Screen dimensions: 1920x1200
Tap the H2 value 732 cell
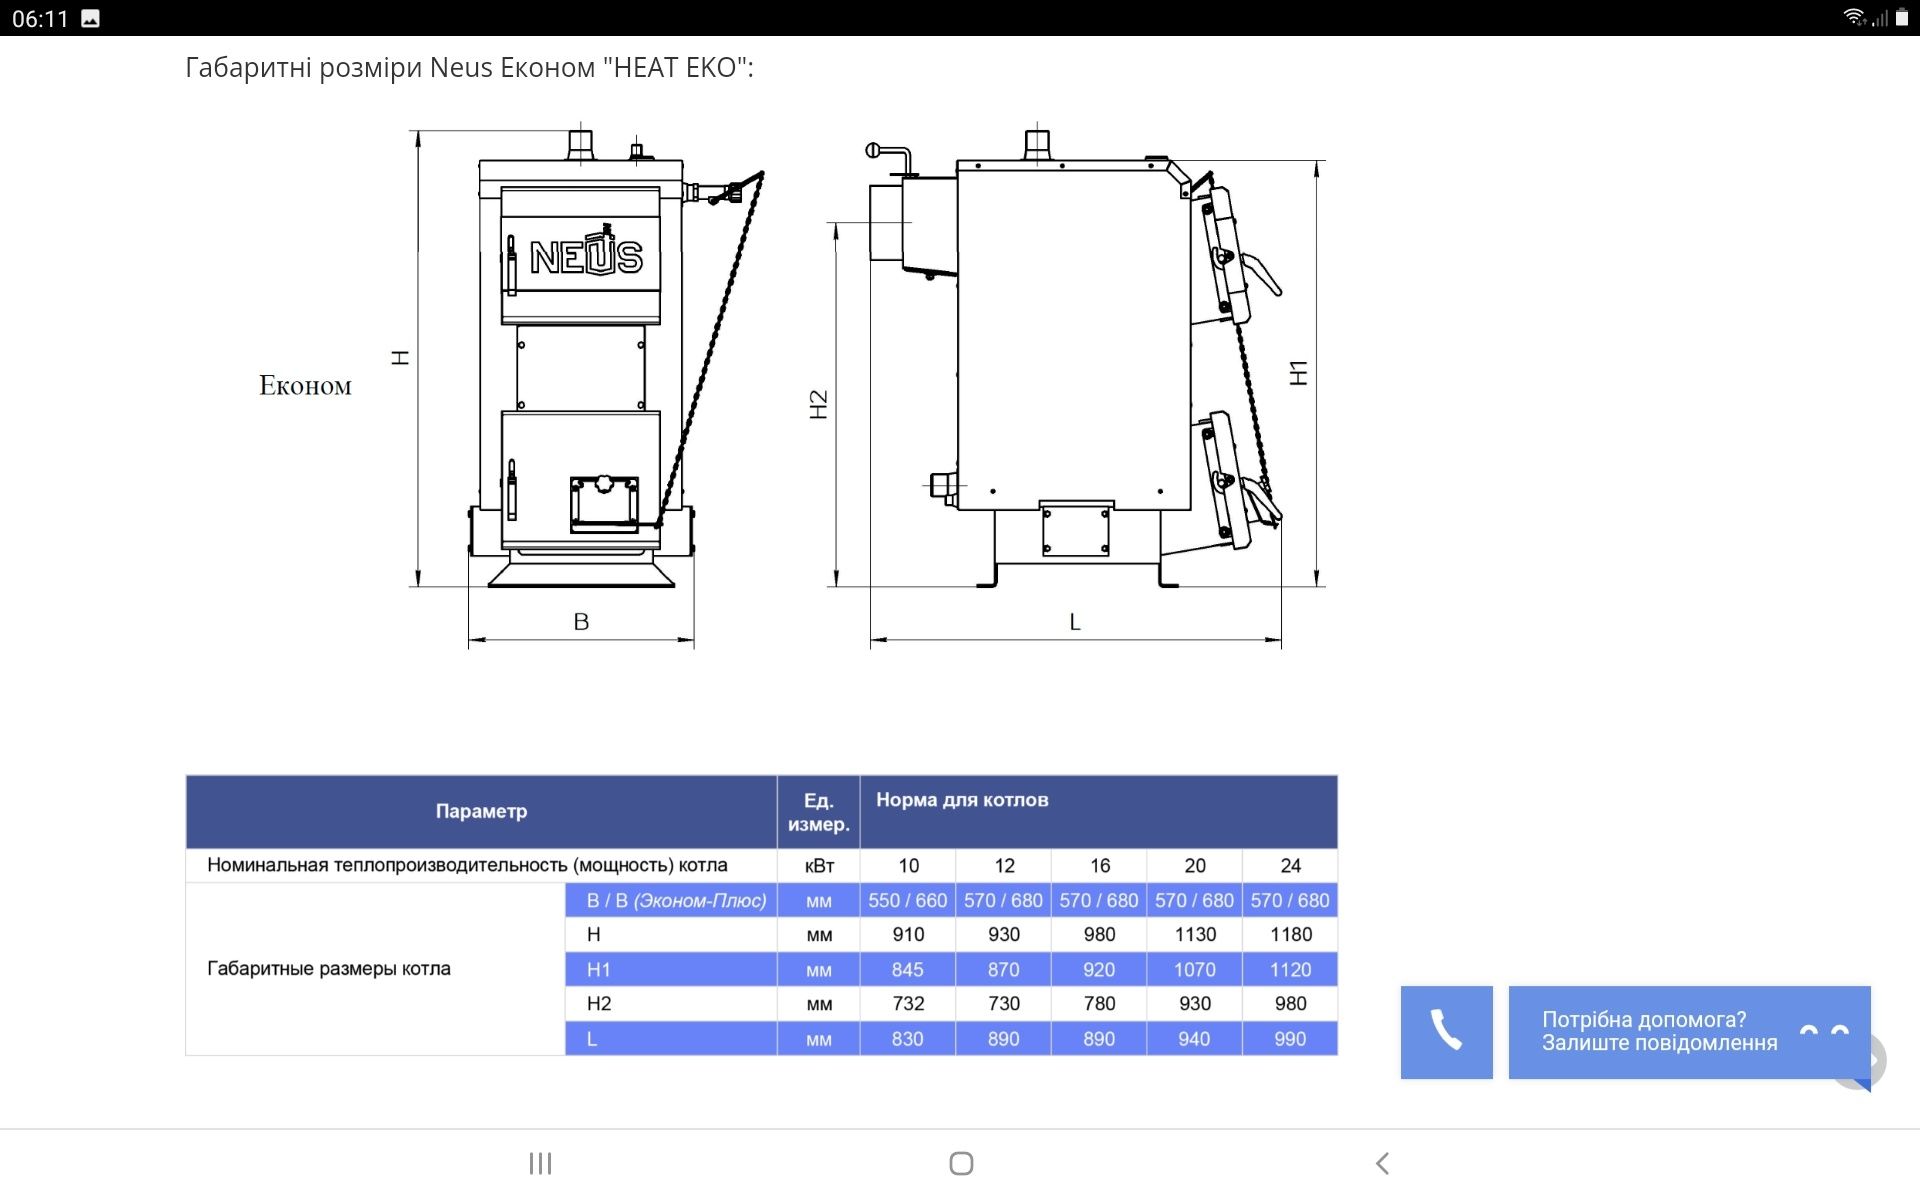point(908,1003)
